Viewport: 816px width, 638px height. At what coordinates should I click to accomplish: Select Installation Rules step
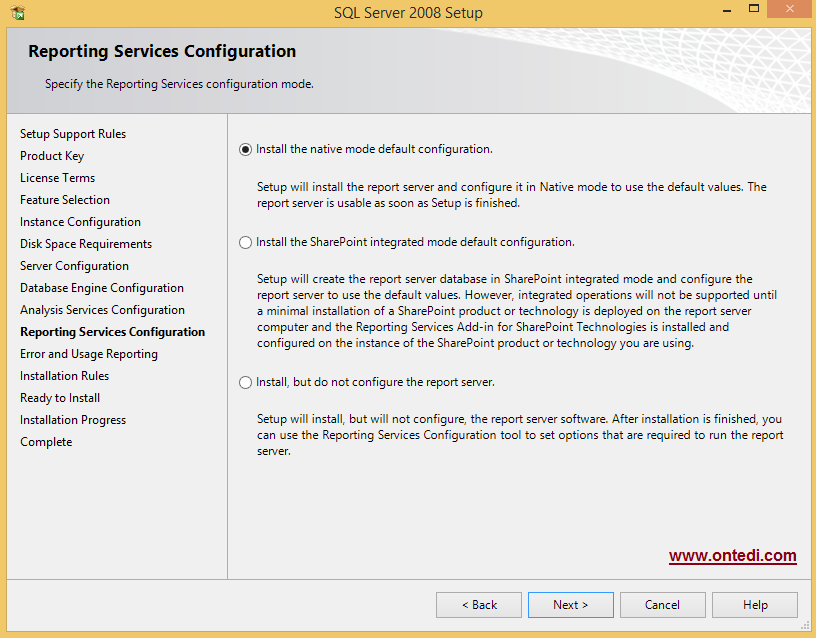coord(65,376)
